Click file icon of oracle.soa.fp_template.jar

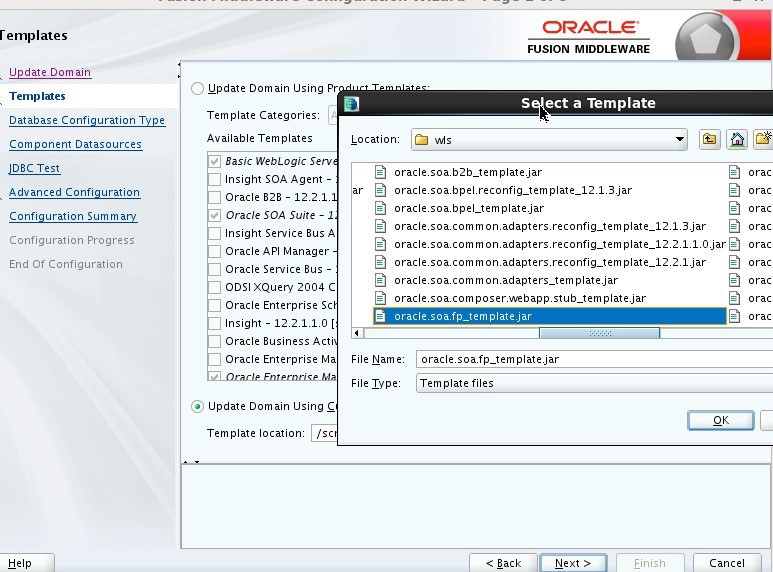click(380, 316)
